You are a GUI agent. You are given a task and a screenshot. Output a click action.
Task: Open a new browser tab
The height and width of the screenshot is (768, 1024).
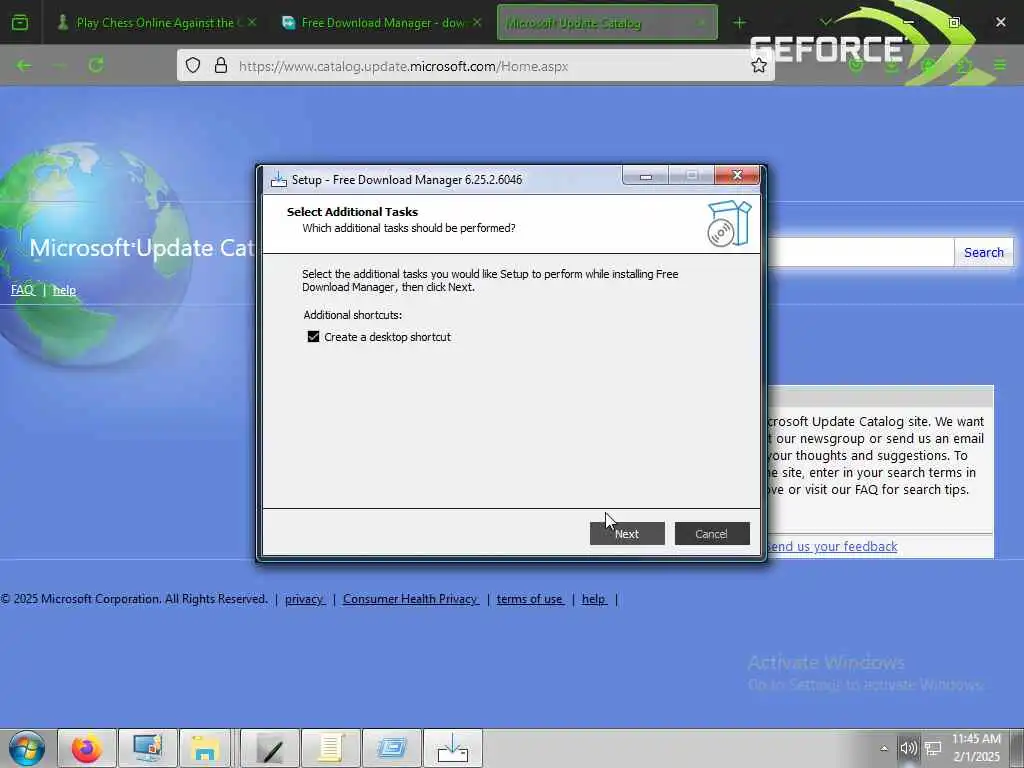coord(739,23)
